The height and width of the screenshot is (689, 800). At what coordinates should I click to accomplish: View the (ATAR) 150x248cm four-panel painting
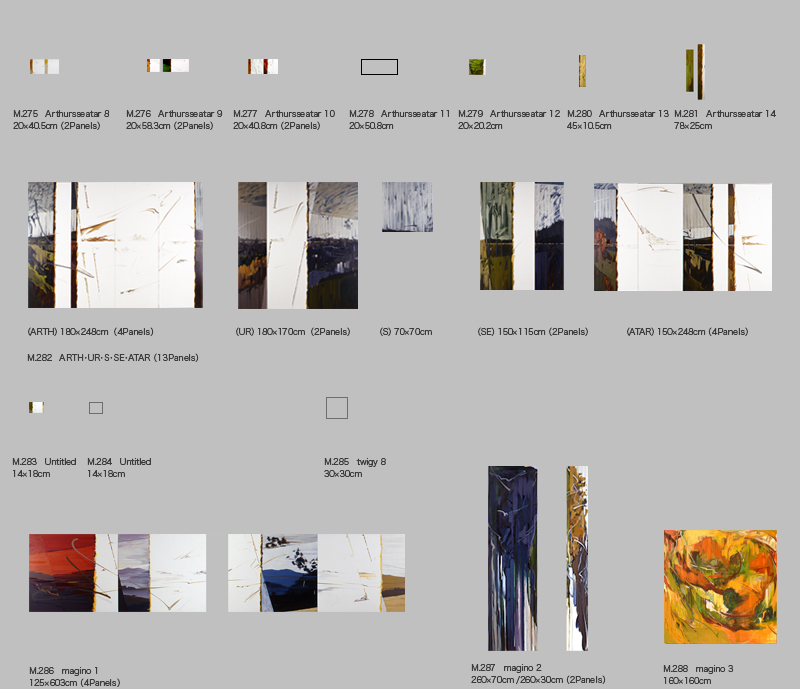coord(683,237)
